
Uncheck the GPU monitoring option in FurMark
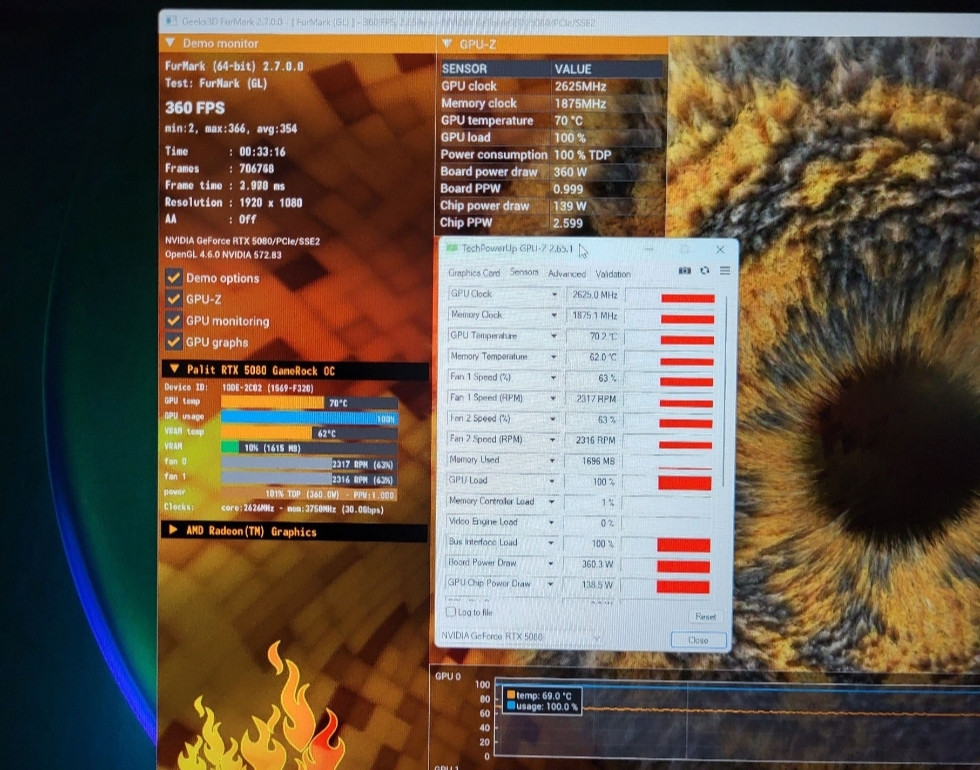click(173, 320)
